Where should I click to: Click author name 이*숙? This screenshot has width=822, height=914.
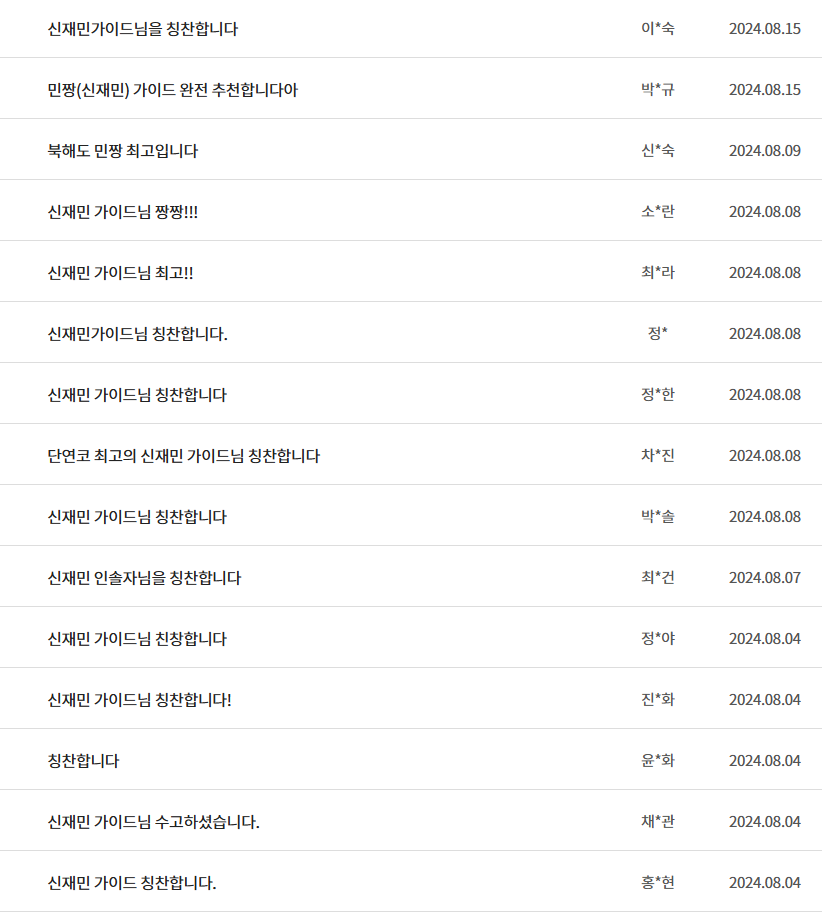(x=658, y=29)
